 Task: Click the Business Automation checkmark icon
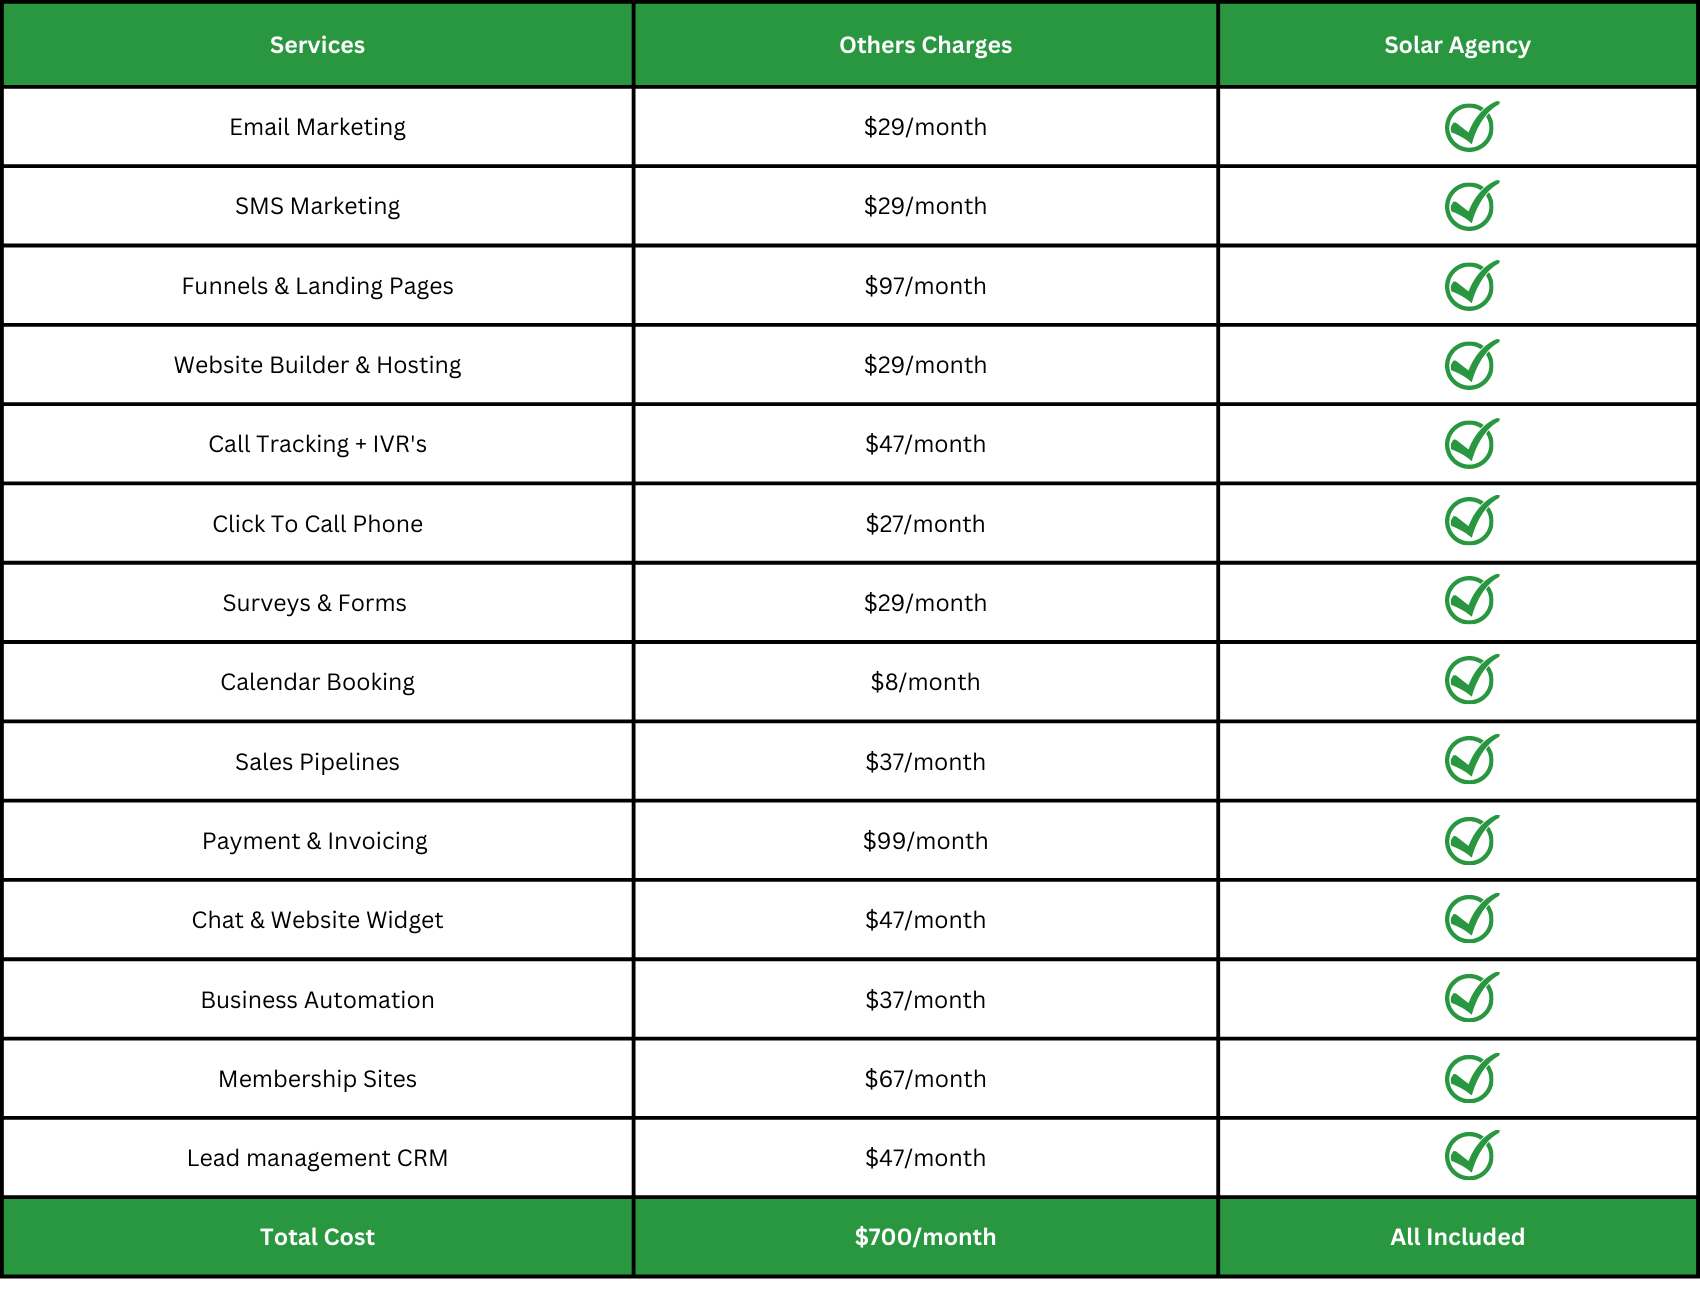(x=1471, y=998)
